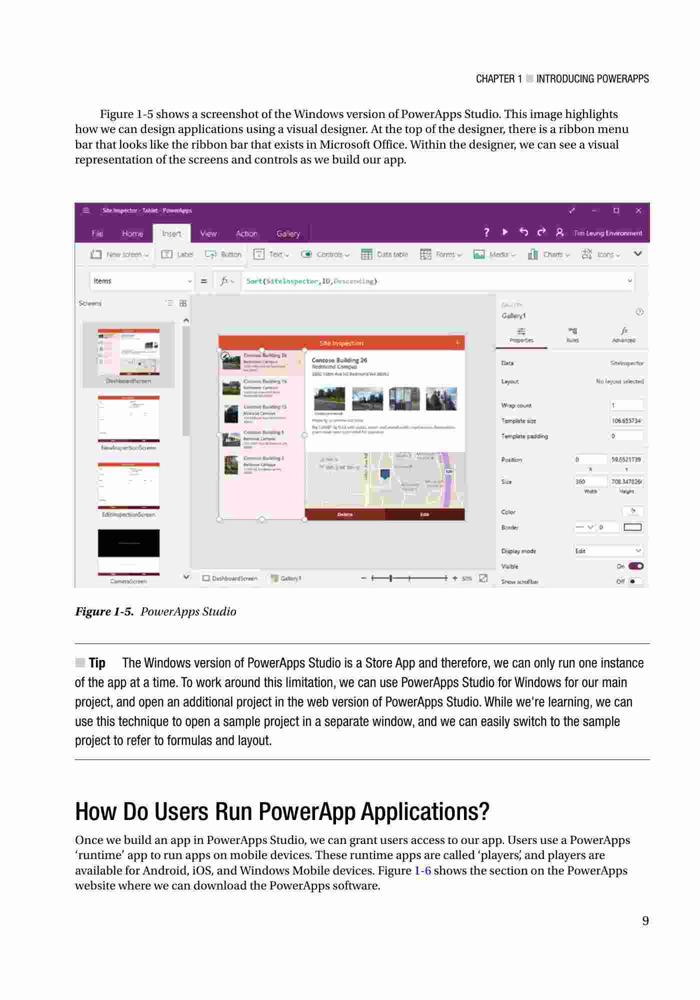Switch to the Insert tab
Image resolution: width=700 pixels, height=1000 pixels.
(x=171, y=233)
